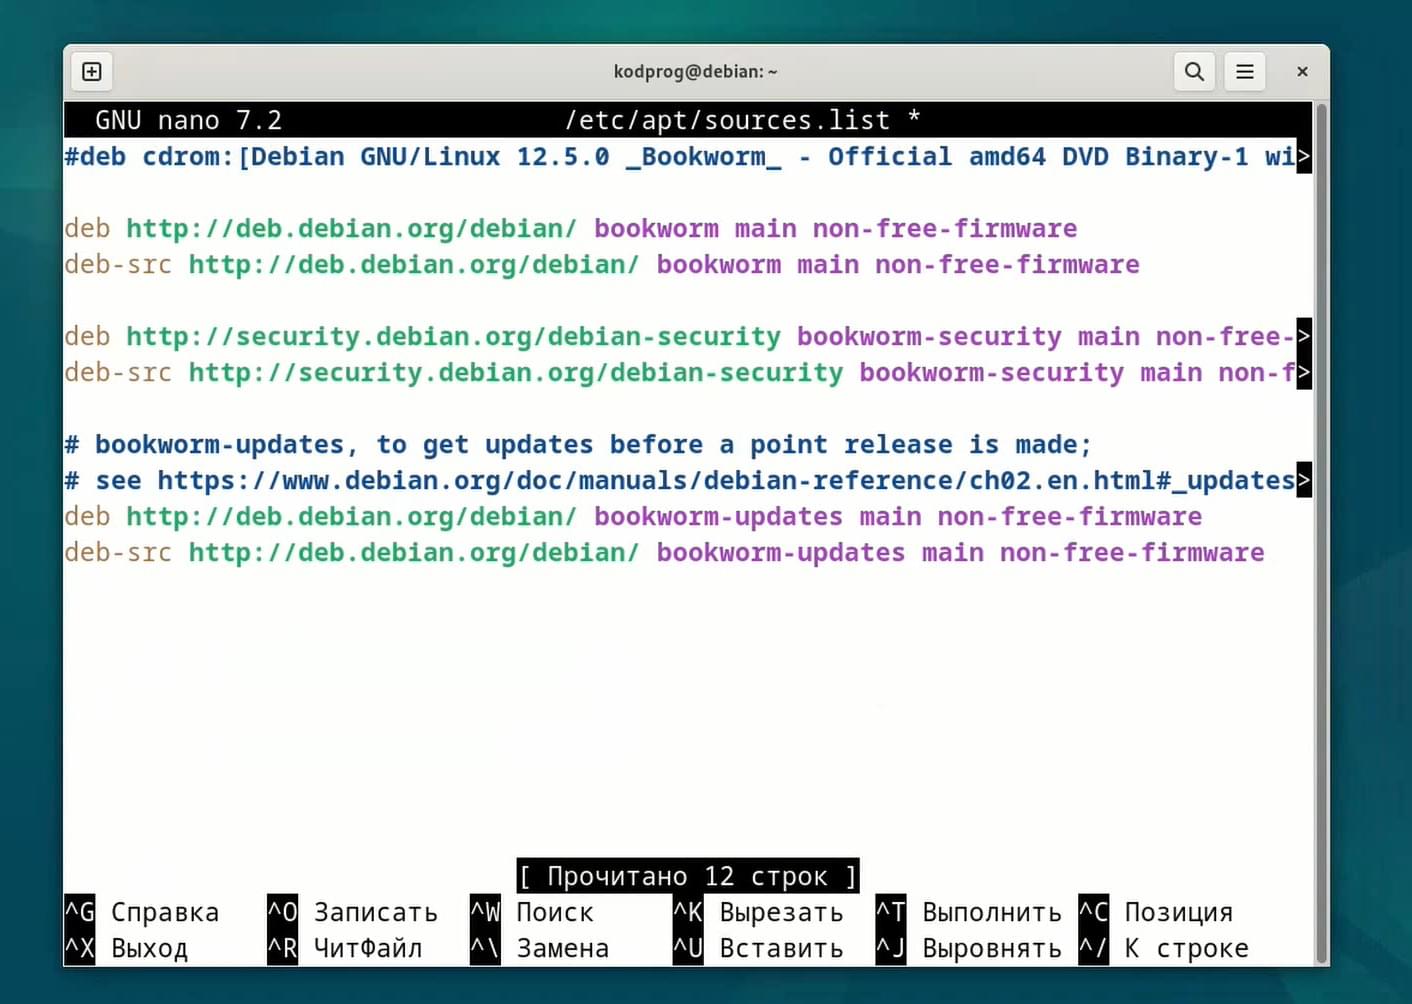Image resolution: width=1412 pixels, height=1004 pixels.
Task: Click the line-continuation '>' marker on cdrom line
Action: point(1304,156)
